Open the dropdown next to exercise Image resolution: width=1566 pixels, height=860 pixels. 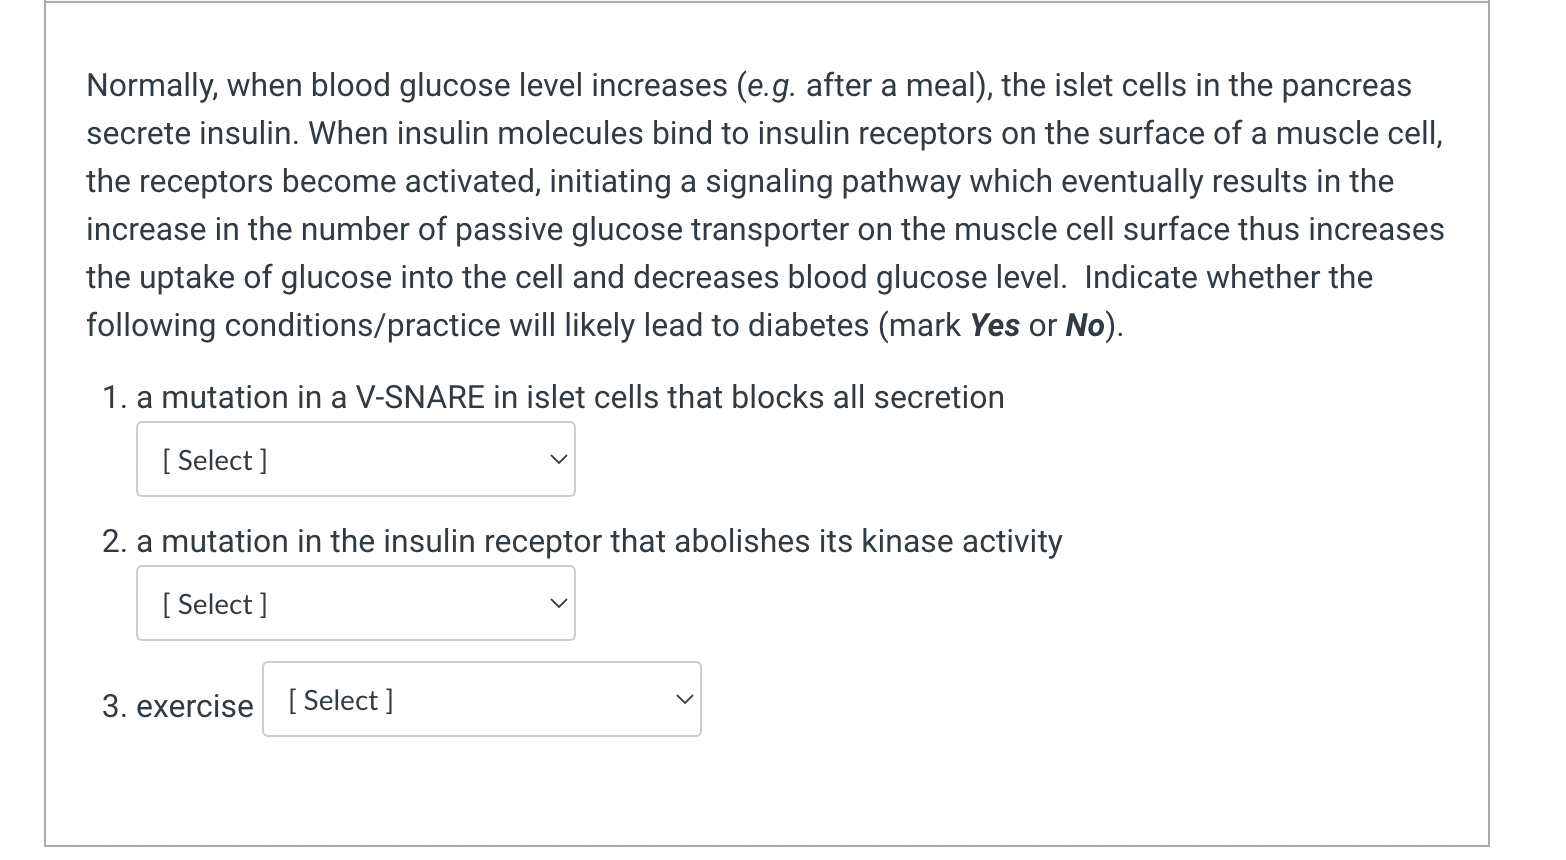coord(480,699)
